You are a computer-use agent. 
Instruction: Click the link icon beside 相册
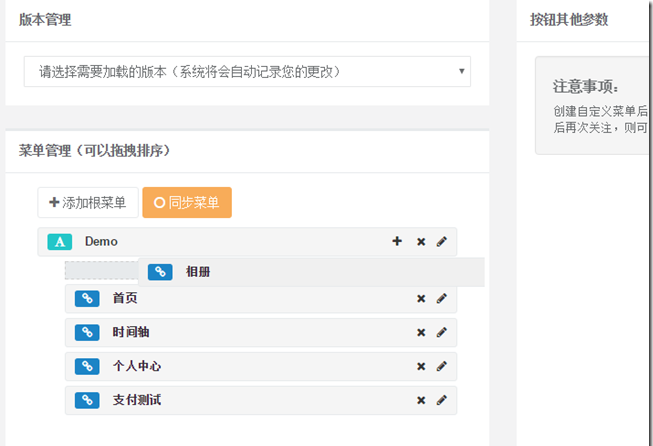[160, 272]
